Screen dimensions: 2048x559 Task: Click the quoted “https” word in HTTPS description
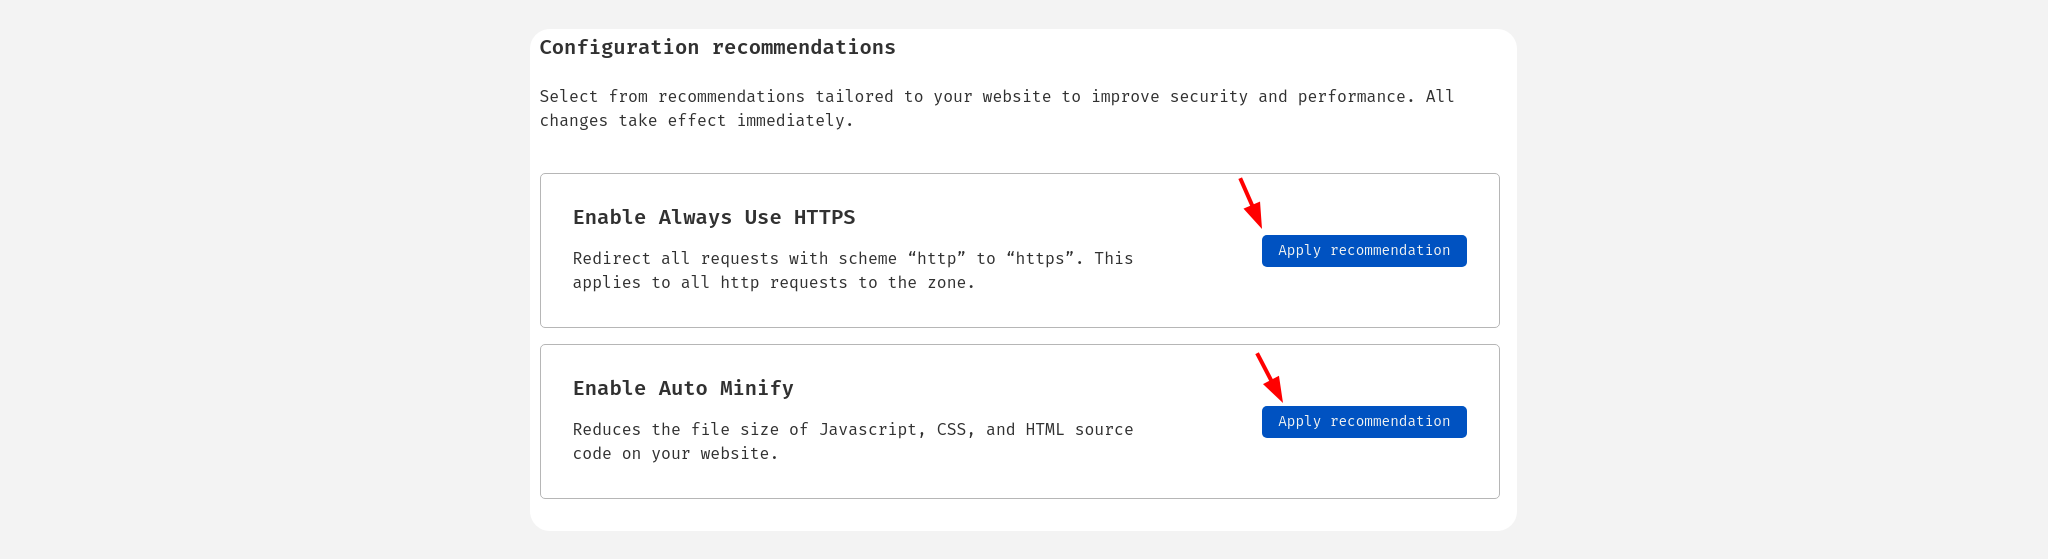coord(1045,259)
